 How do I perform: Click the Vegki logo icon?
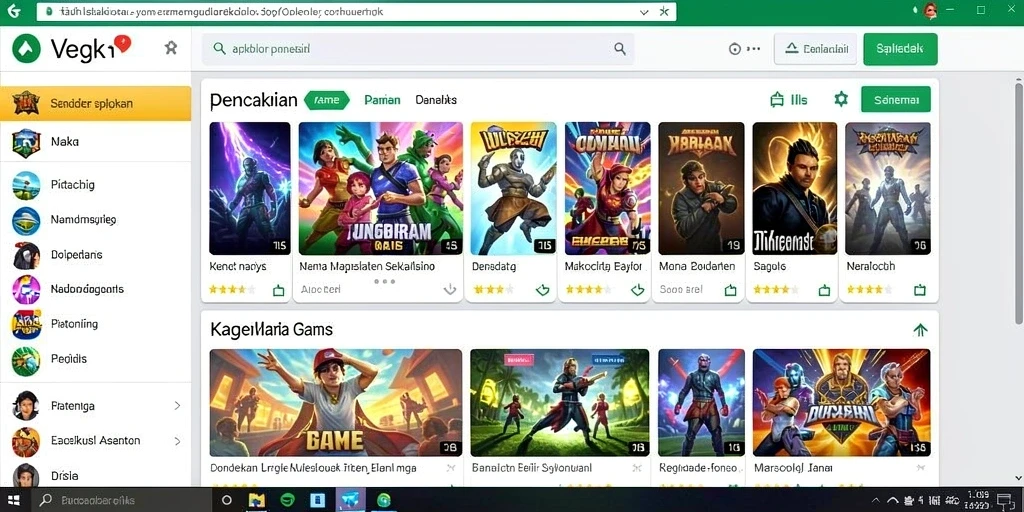point(26,49)
